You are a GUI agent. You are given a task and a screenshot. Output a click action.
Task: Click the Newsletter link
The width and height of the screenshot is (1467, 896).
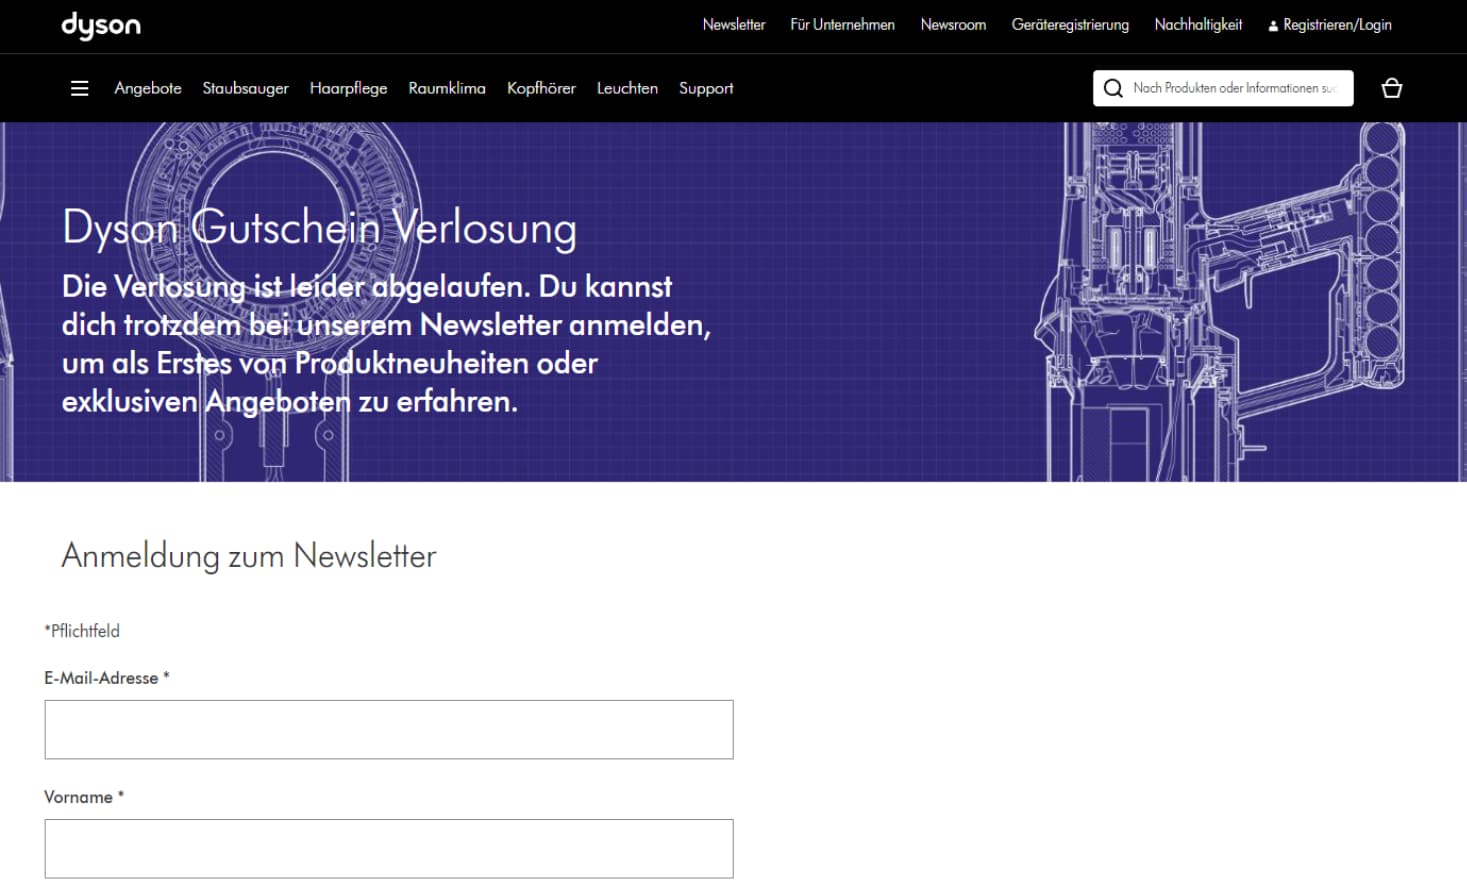click(x=734, y=25)
